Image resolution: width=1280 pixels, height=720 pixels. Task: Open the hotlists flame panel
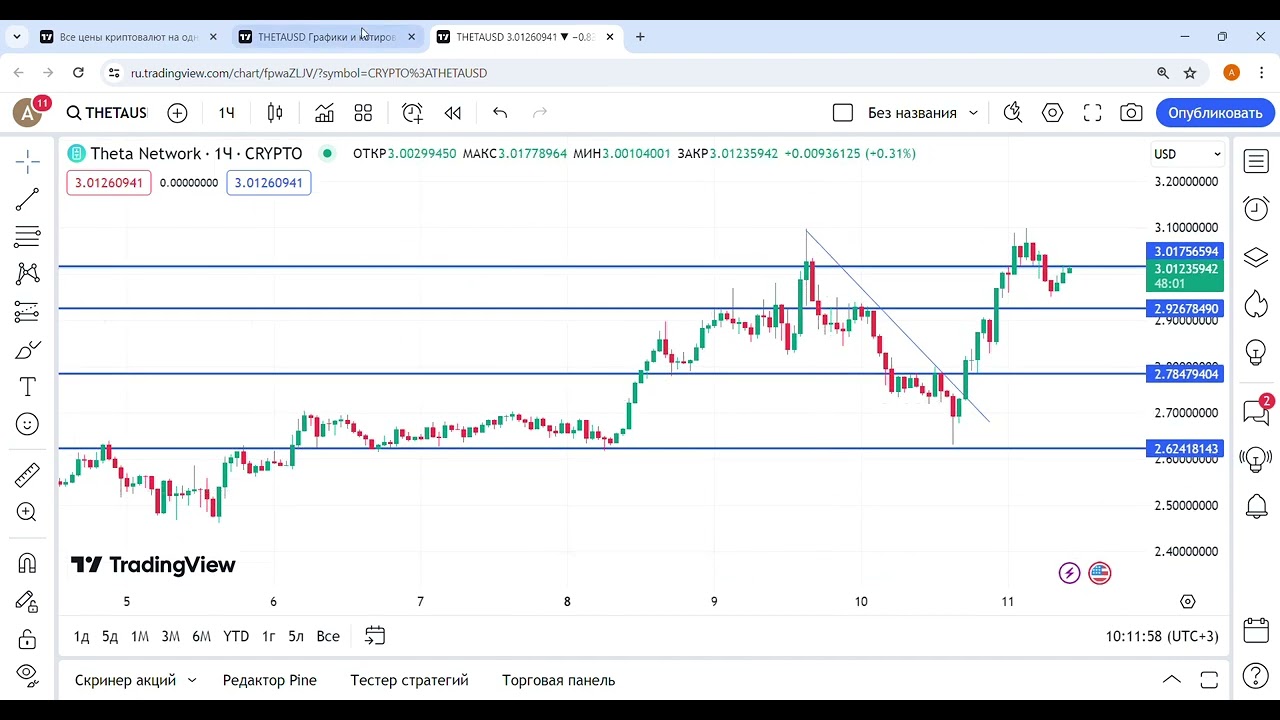point(1256,304)
